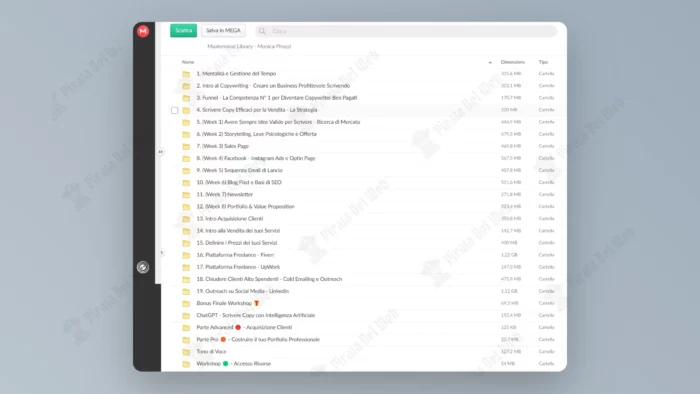Toggle the sort direction arrow in header
The height and width of the screenshot is (394, 700).
(x=490, y=62)
